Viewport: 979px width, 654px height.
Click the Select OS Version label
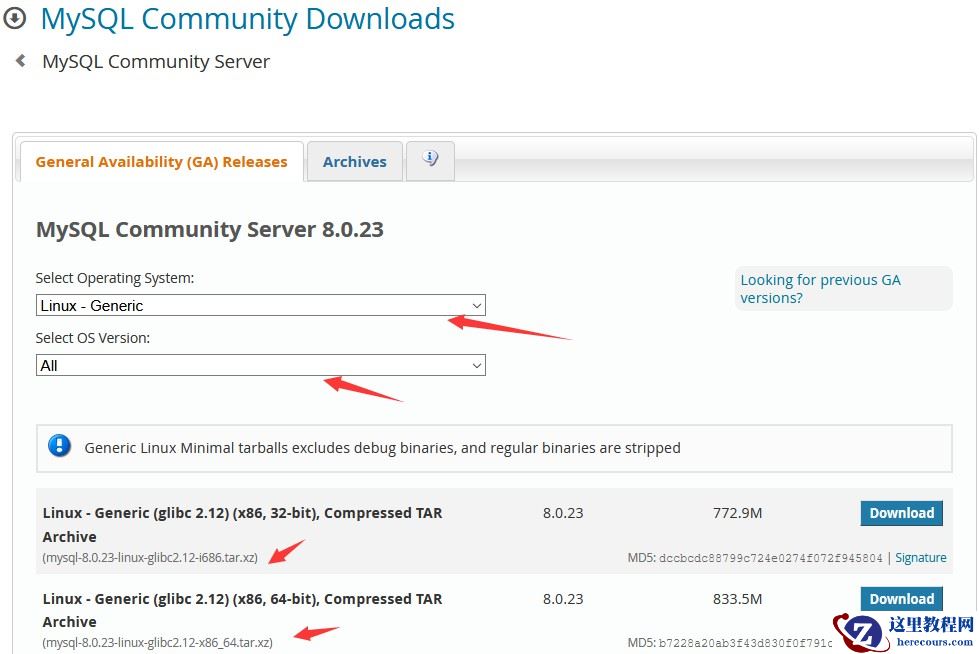pos(93,338)
